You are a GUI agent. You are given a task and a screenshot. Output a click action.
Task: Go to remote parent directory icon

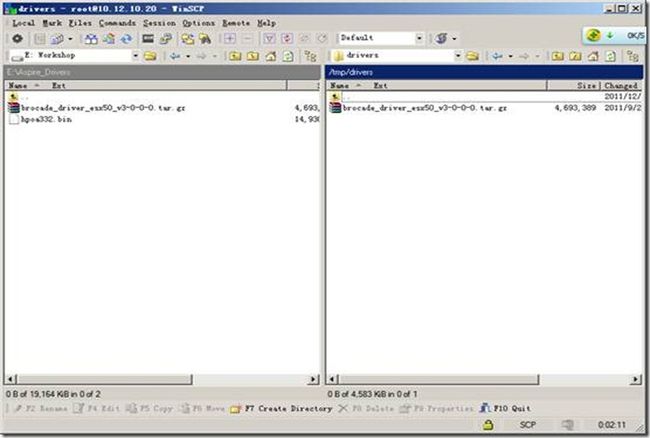558,56
